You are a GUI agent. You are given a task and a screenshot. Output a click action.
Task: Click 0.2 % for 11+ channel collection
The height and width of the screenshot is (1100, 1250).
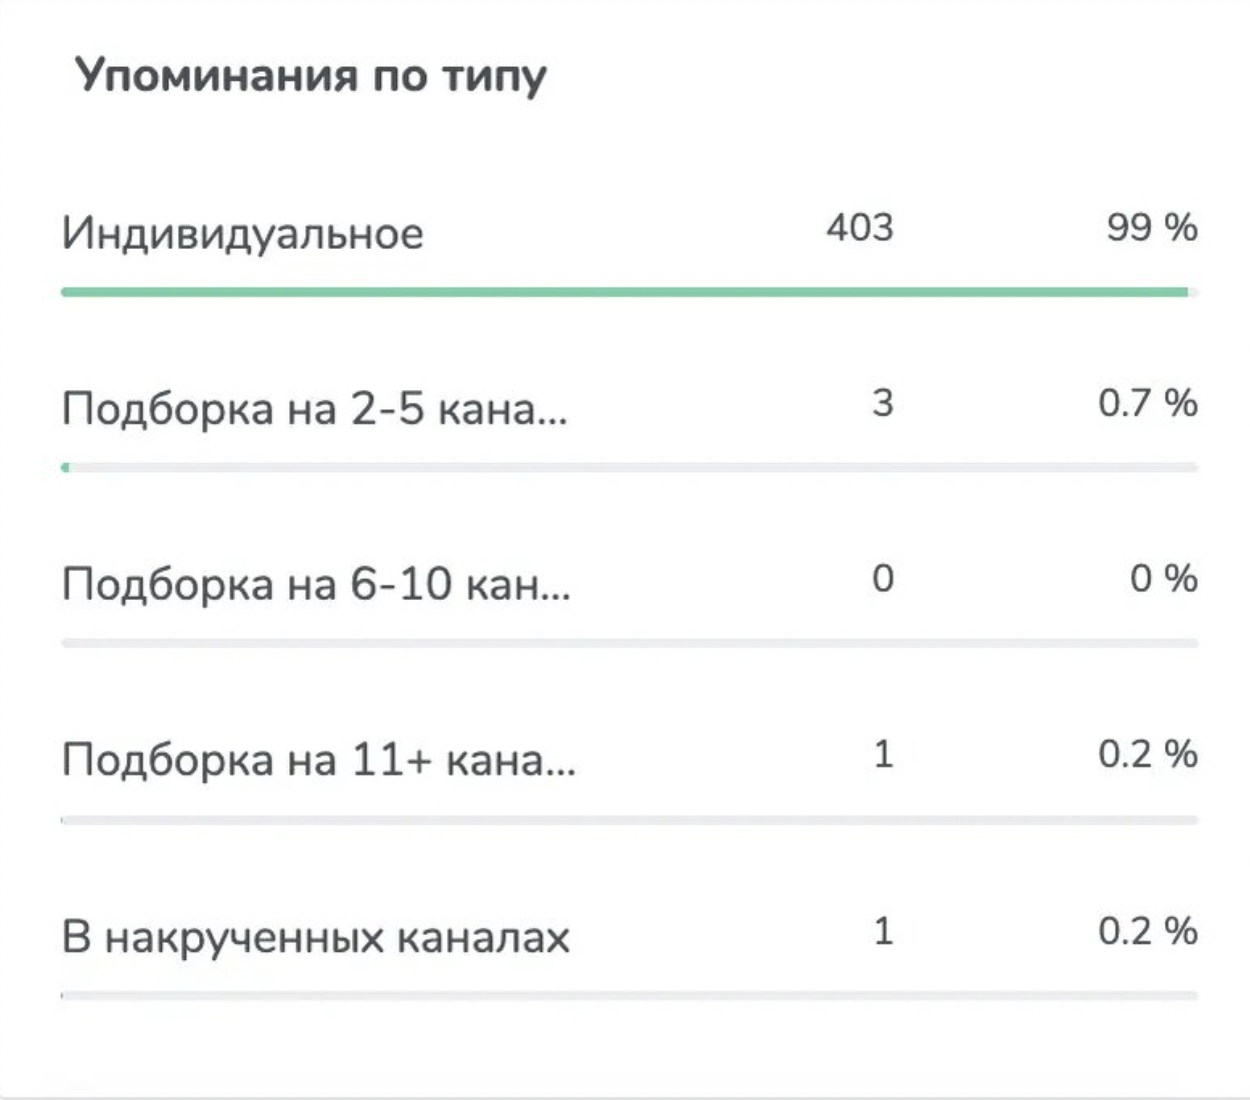[1147, 754]
